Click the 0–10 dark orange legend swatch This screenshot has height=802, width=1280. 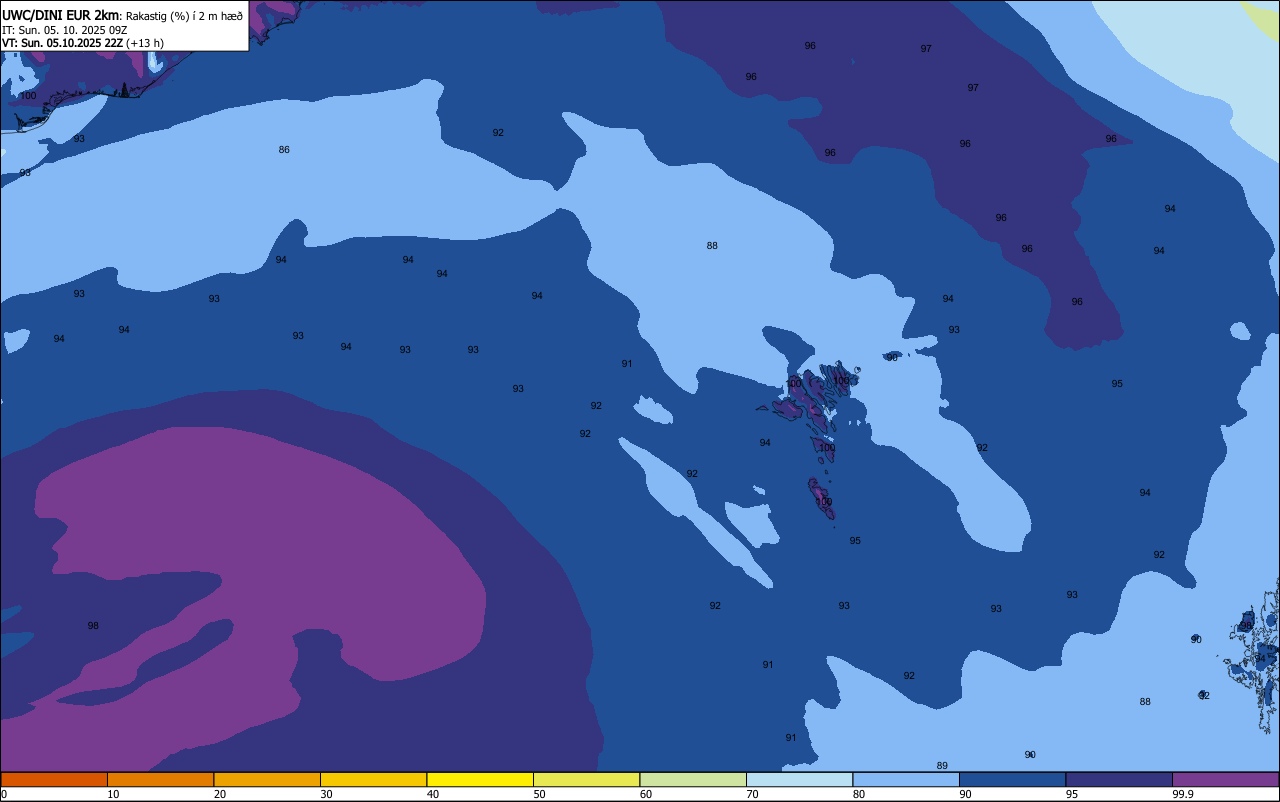click(x=54, y=779)
